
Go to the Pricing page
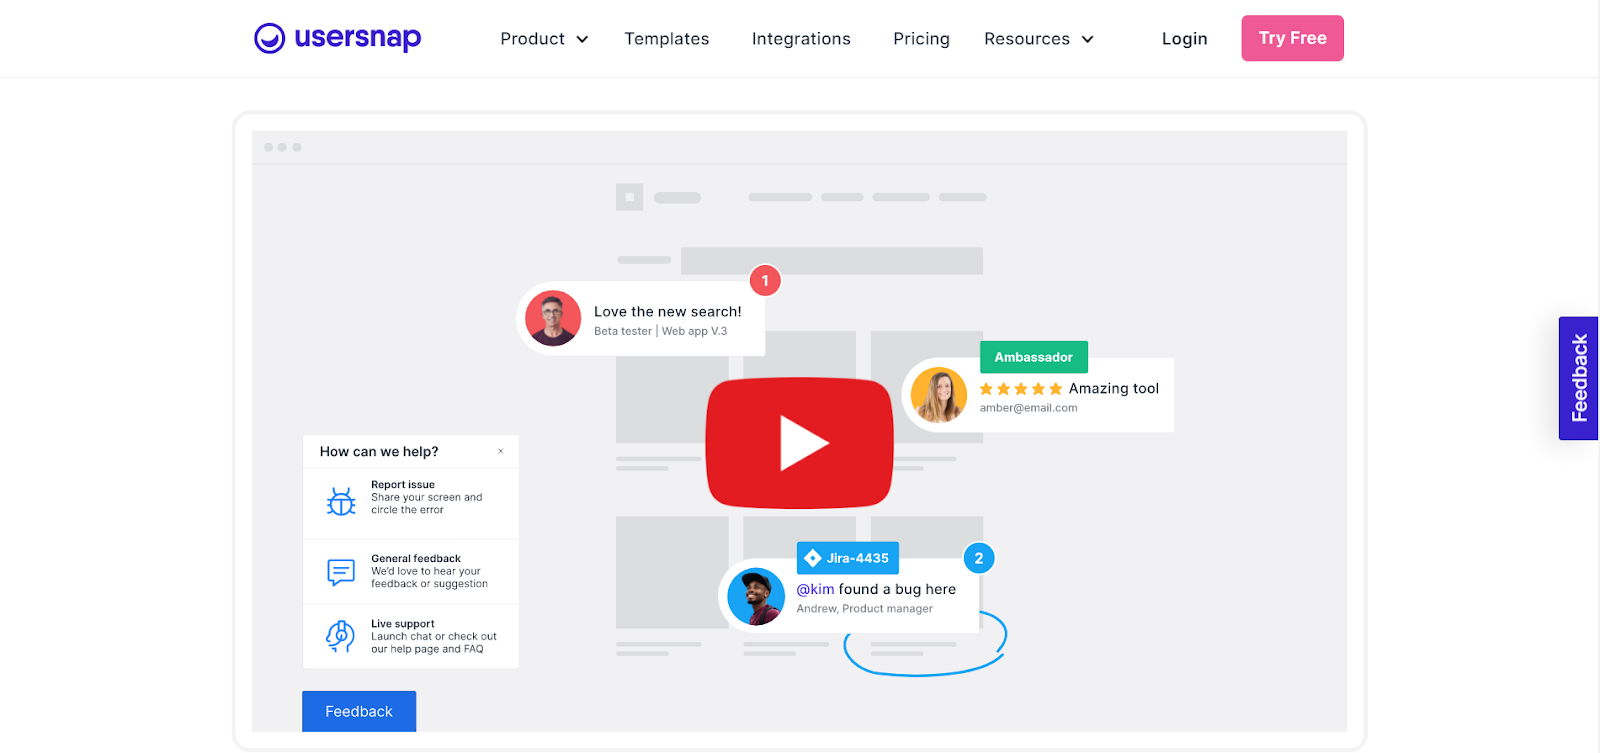pos(921,39)
